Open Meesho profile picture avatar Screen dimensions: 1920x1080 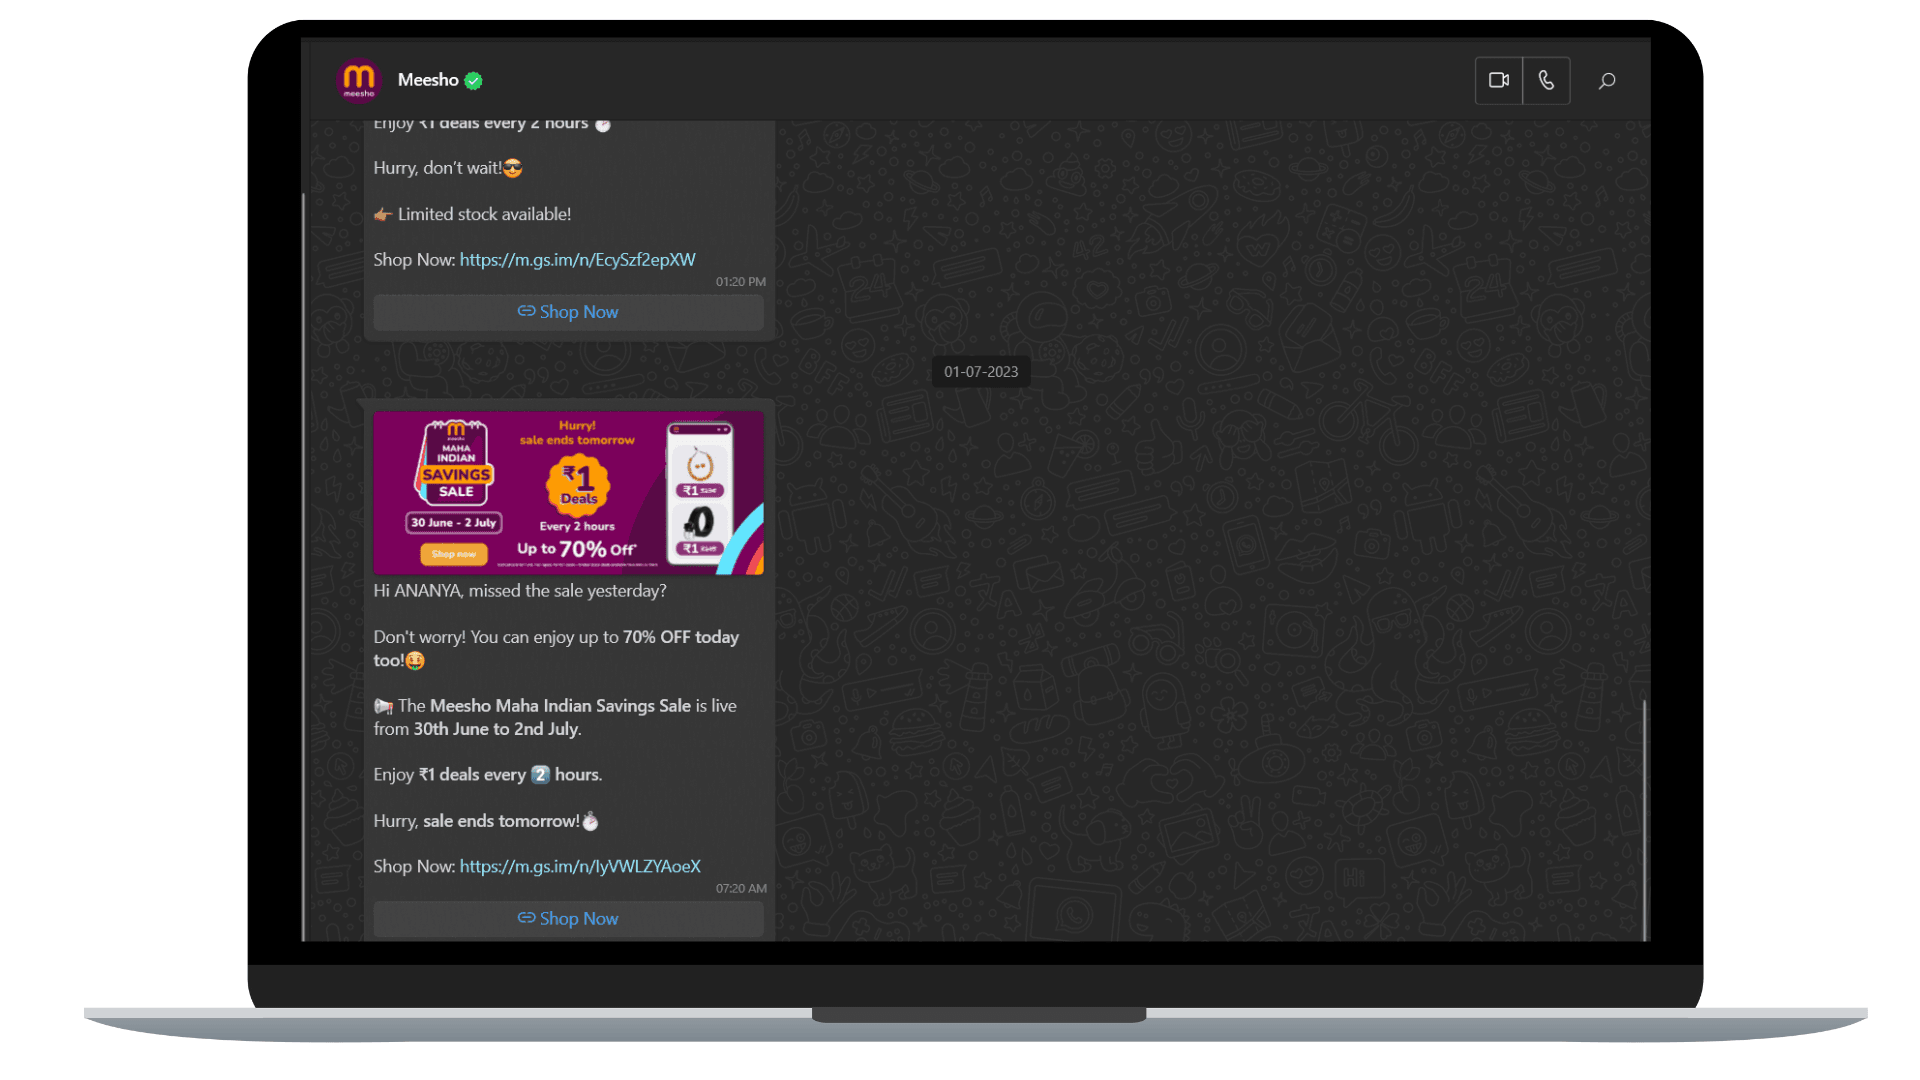pos(359,80)
